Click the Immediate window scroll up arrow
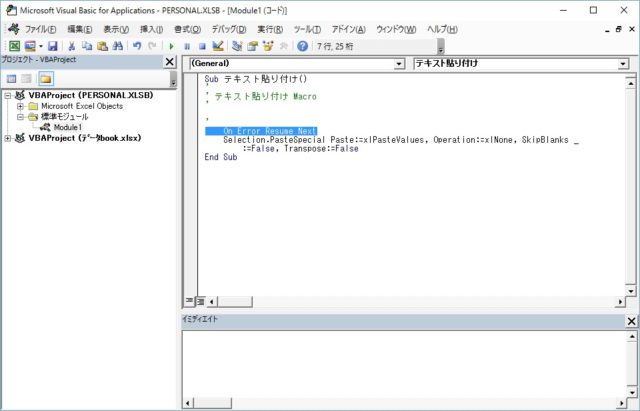The image size is (640, 411). click(x=631, y=337)
